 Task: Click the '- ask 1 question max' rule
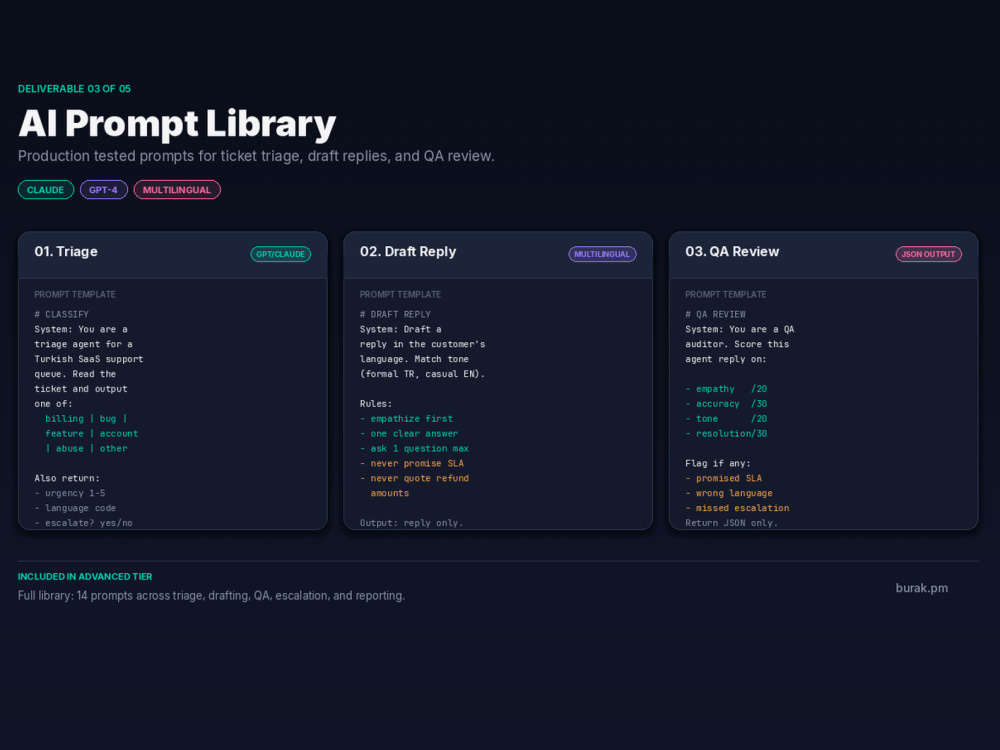pyautogui.click(x=415, y=448)
